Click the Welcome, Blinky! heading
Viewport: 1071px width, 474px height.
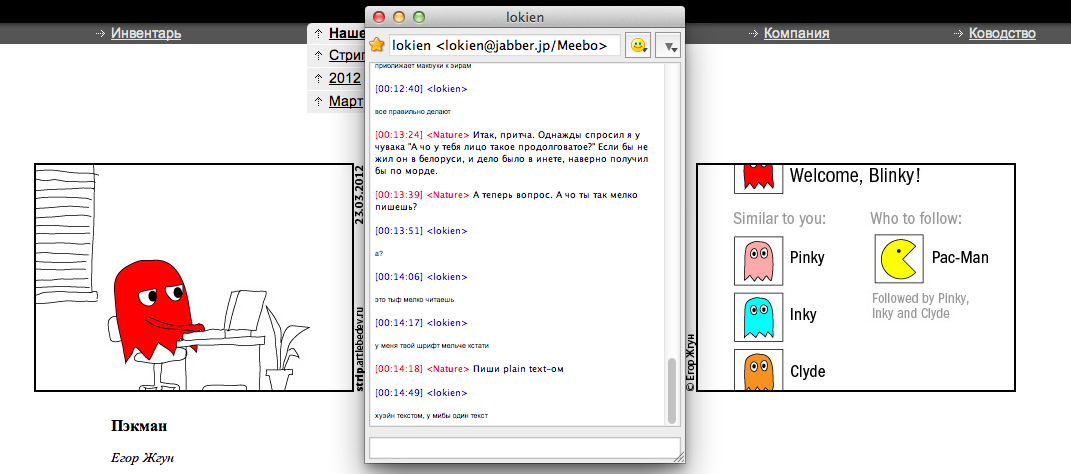(x=855, y=176)
